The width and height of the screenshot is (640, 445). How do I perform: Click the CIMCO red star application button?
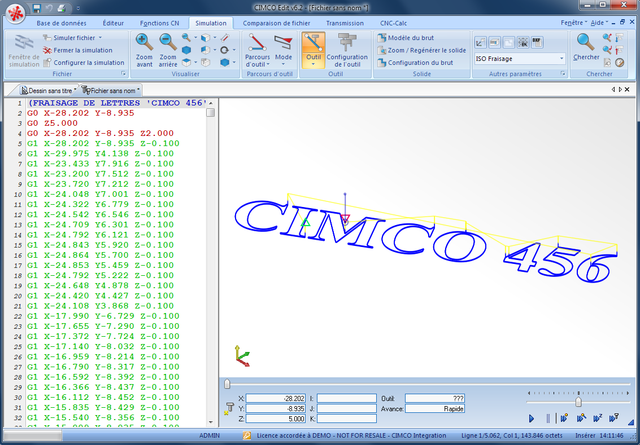click(x=16, y=13)
